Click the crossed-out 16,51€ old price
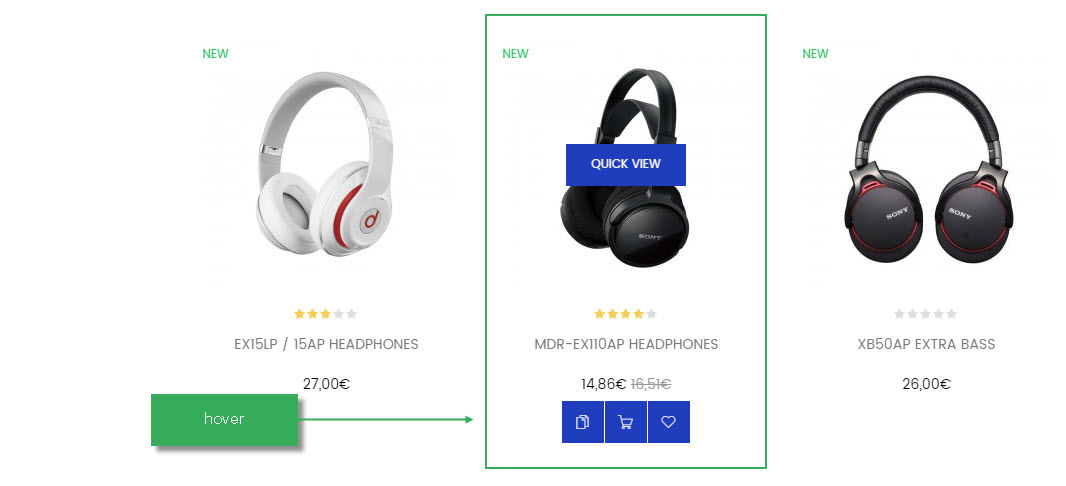The image size is (1066, 486). (651, 384)
